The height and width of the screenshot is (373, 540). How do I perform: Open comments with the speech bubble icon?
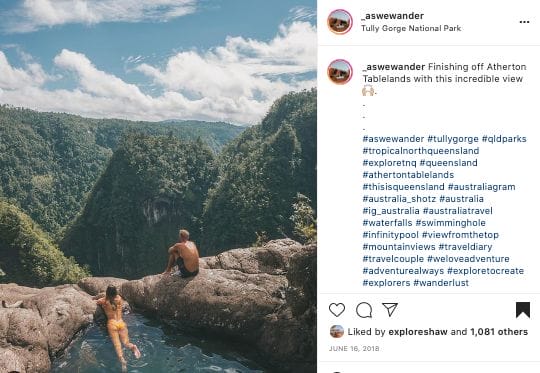pyautogui.click(x=364, y=310)
